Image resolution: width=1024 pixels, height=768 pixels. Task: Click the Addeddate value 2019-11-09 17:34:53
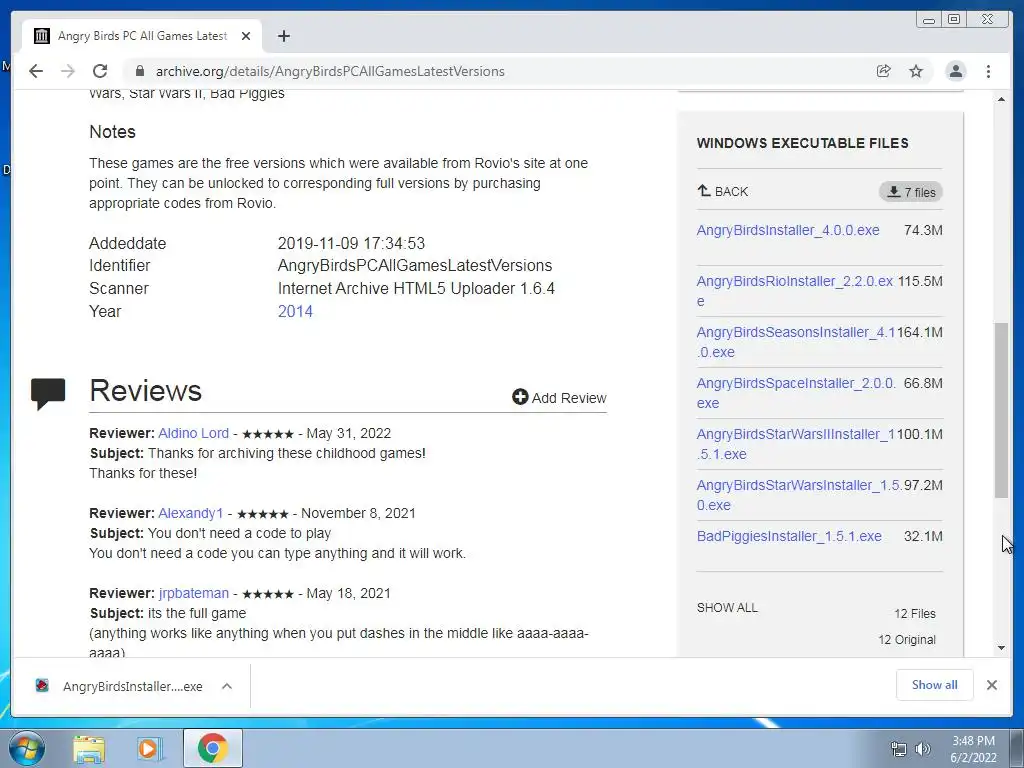[x=351, y=244]
